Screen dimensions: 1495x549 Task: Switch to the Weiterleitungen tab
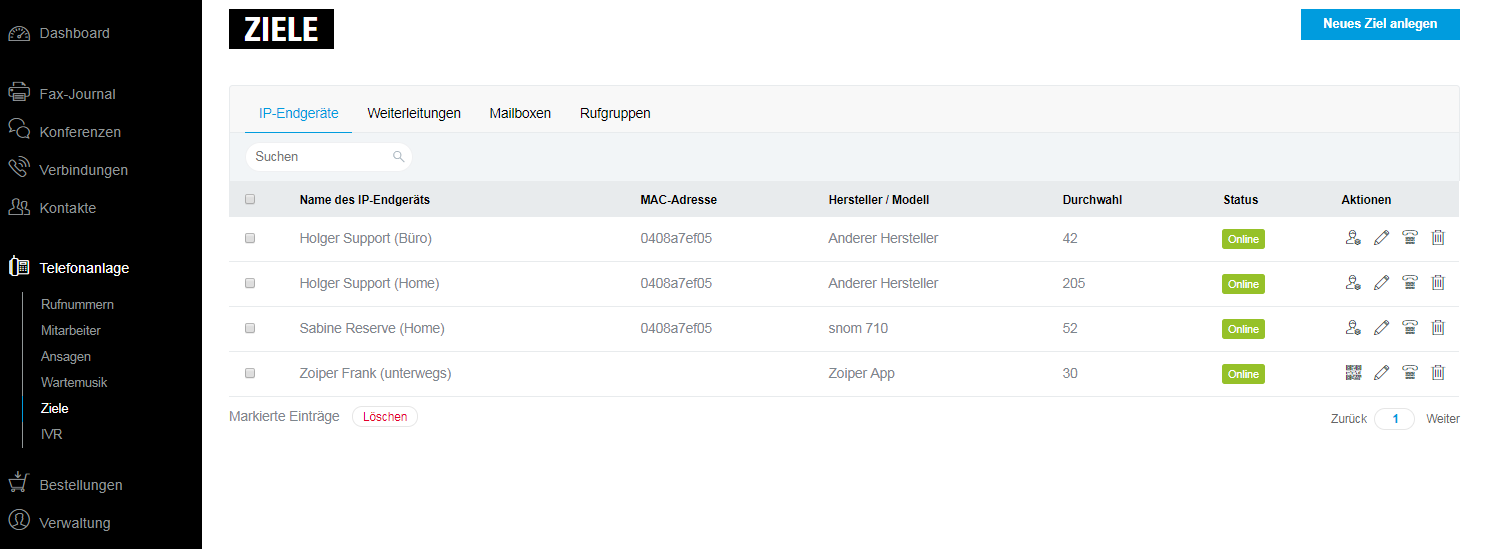click(x=414, y=113)
